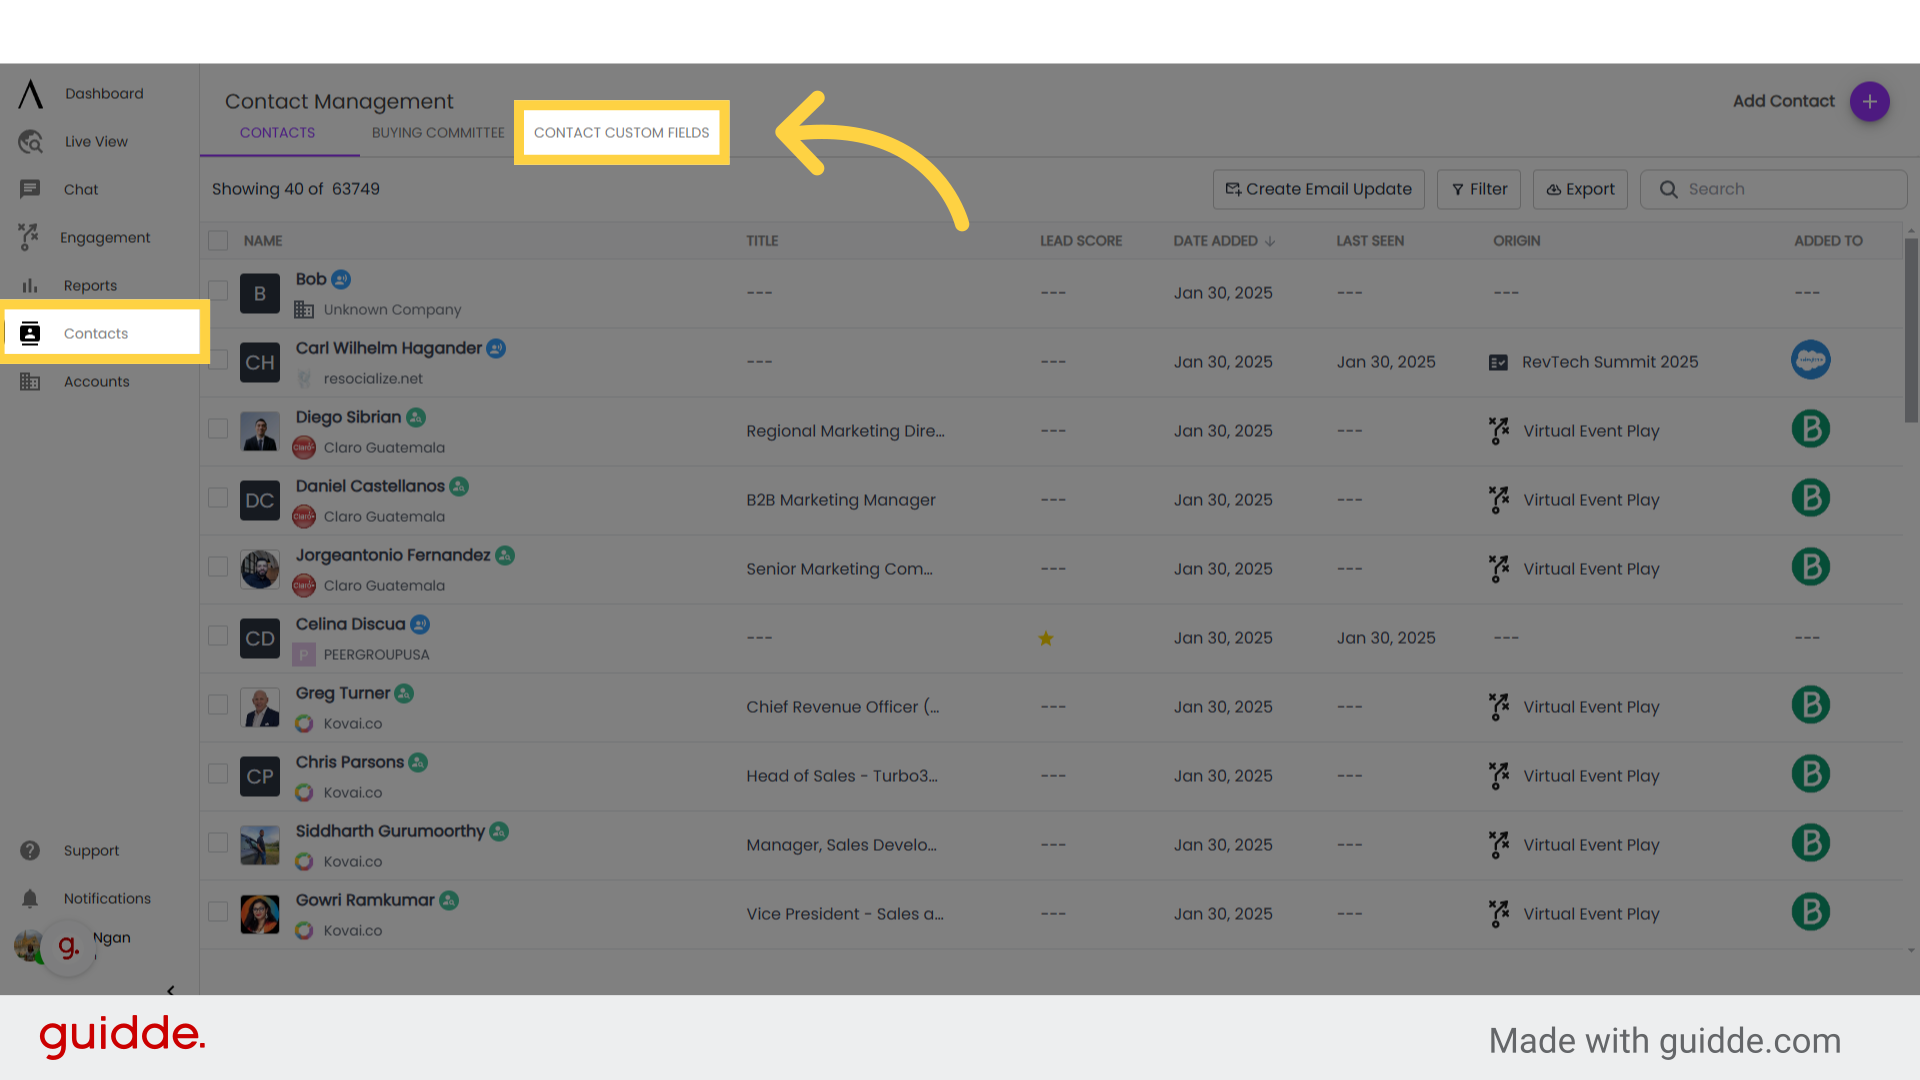The image size is (1920, 1080).
Task: Click the Create Email Update button
Action: (1318, 189)
